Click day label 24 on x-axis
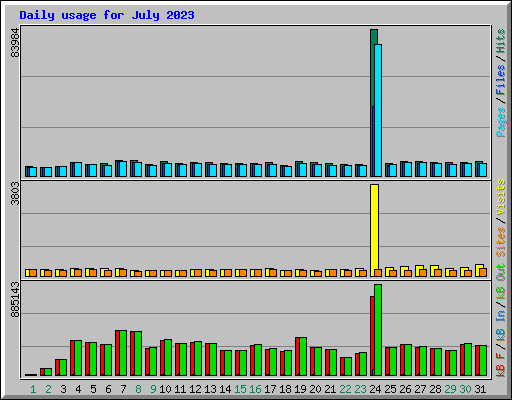Screen dimensions: 512x400 (x=375, y=389)
